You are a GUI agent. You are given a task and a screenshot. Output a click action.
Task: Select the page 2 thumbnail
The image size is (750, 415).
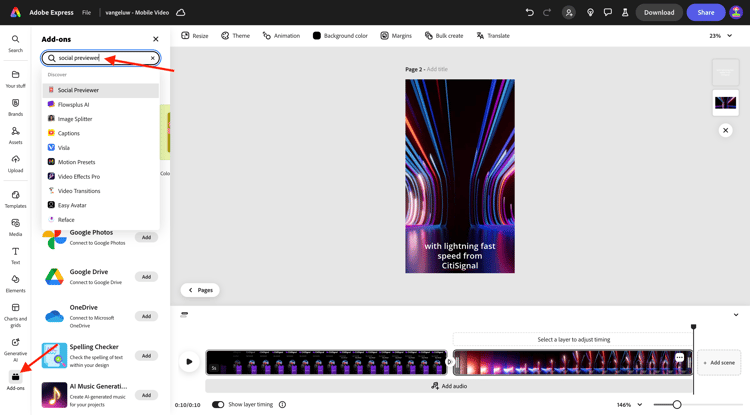(x=726, y=103)
